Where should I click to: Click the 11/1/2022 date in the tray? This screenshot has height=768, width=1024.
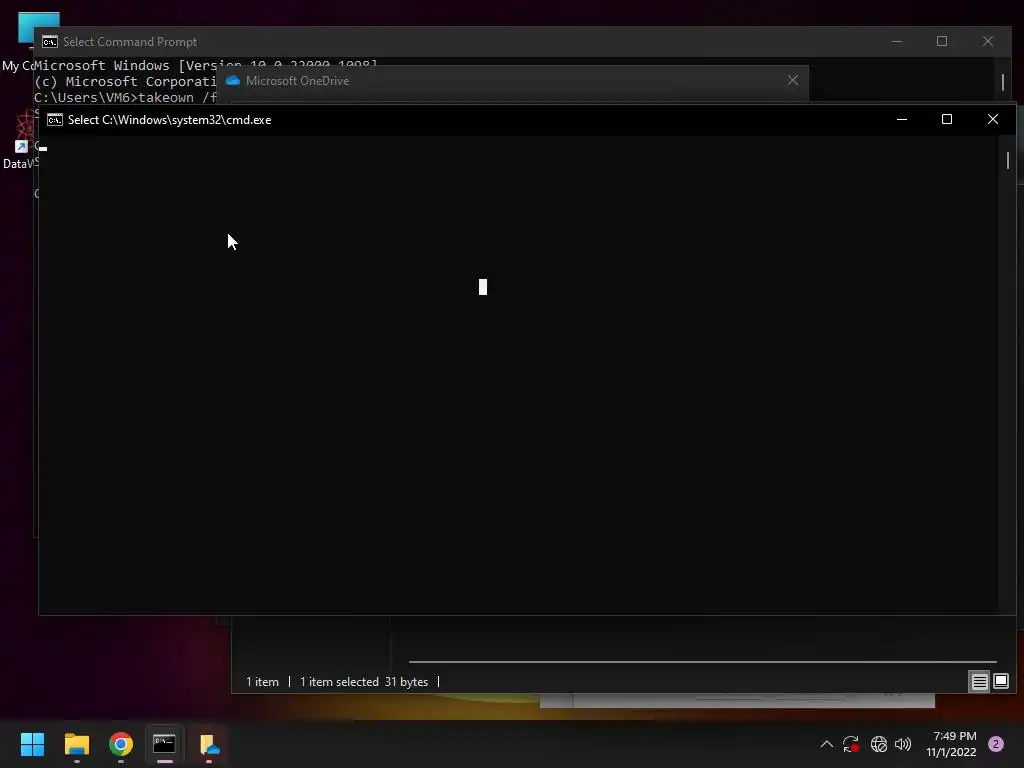[951, 752]
